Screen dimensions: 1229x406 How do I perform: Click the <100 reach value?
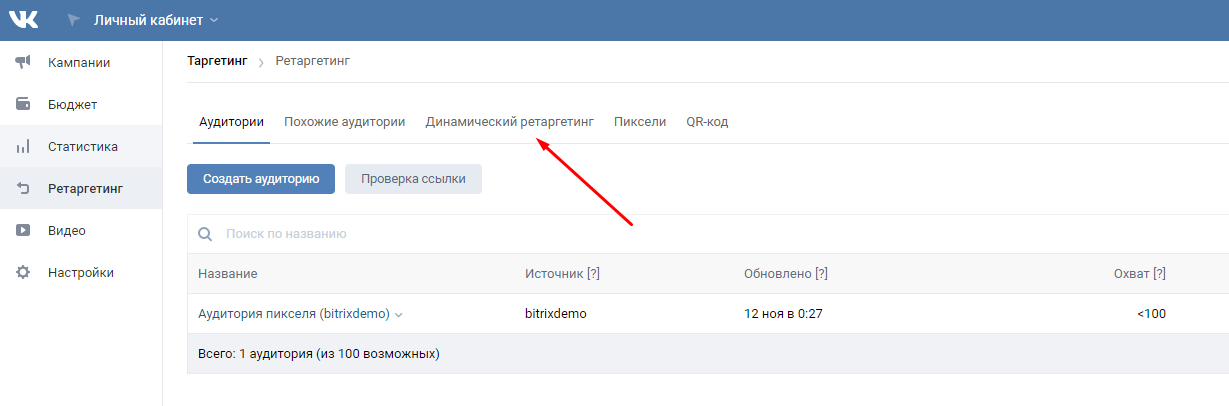coord(1151,314)
